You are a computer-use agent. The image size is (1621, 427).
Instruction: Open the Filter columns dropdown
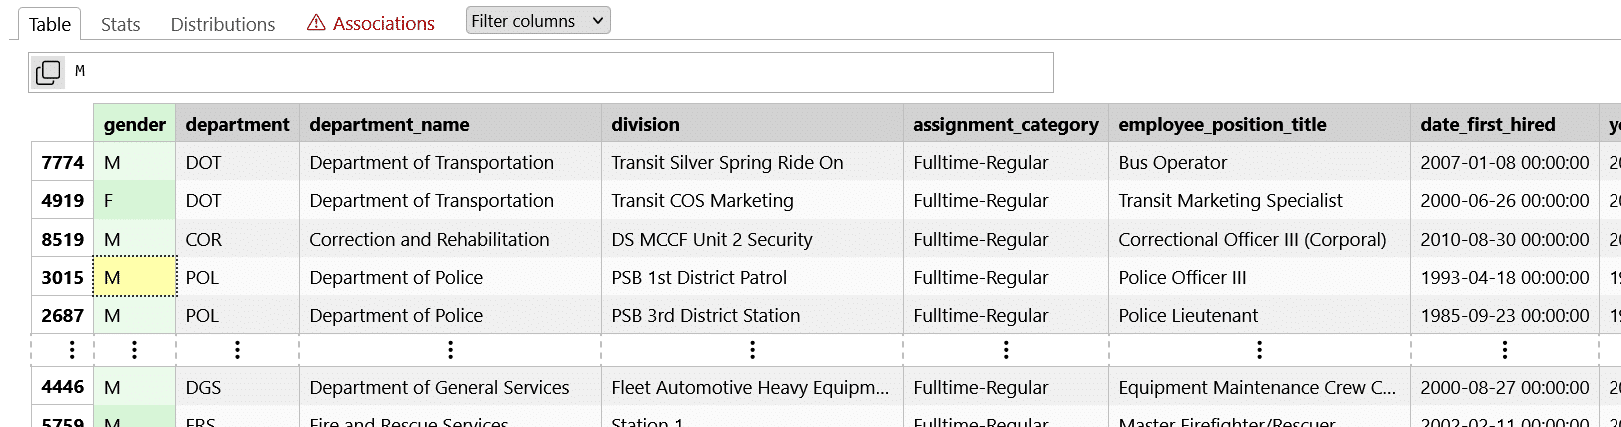pyautogui.click(x=538, y=21)
